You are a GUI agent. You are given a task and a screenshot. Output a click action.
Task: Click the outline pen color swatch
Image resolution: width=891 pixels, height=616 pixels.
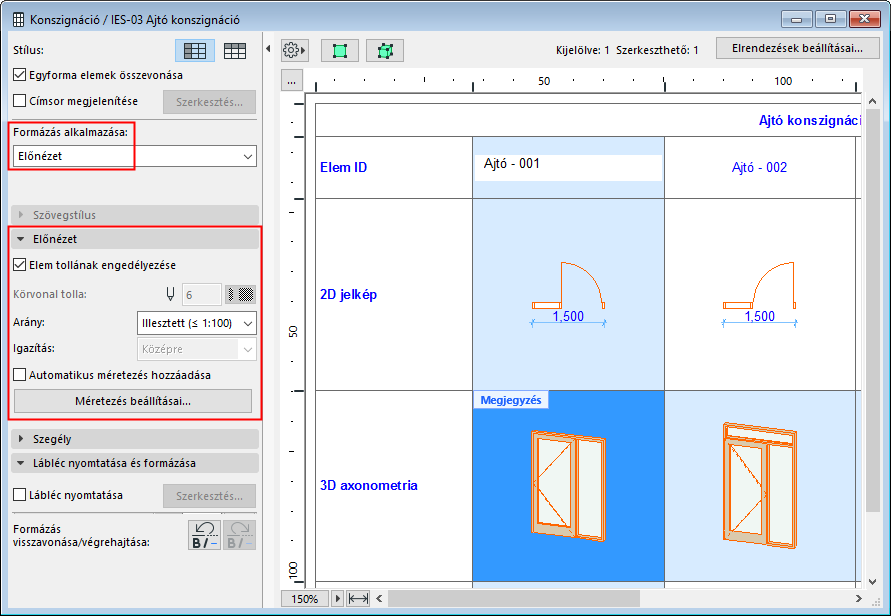click(240, 294)
